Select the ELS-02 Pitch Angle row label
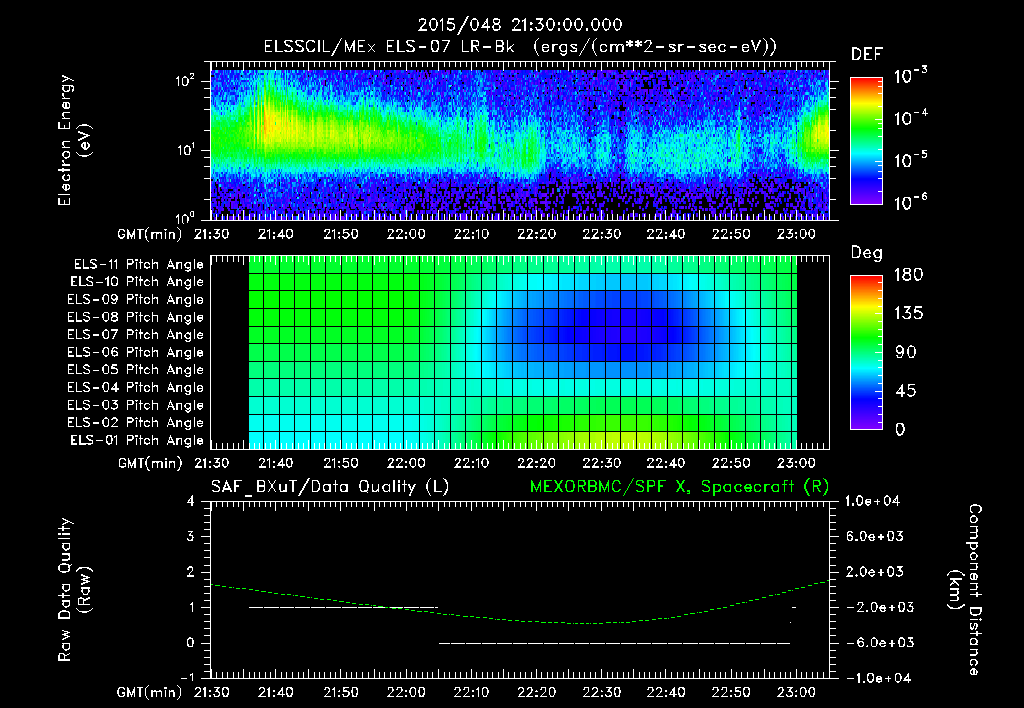The height and width of the screenshot is (708, 1024). [x=135, y=423]
